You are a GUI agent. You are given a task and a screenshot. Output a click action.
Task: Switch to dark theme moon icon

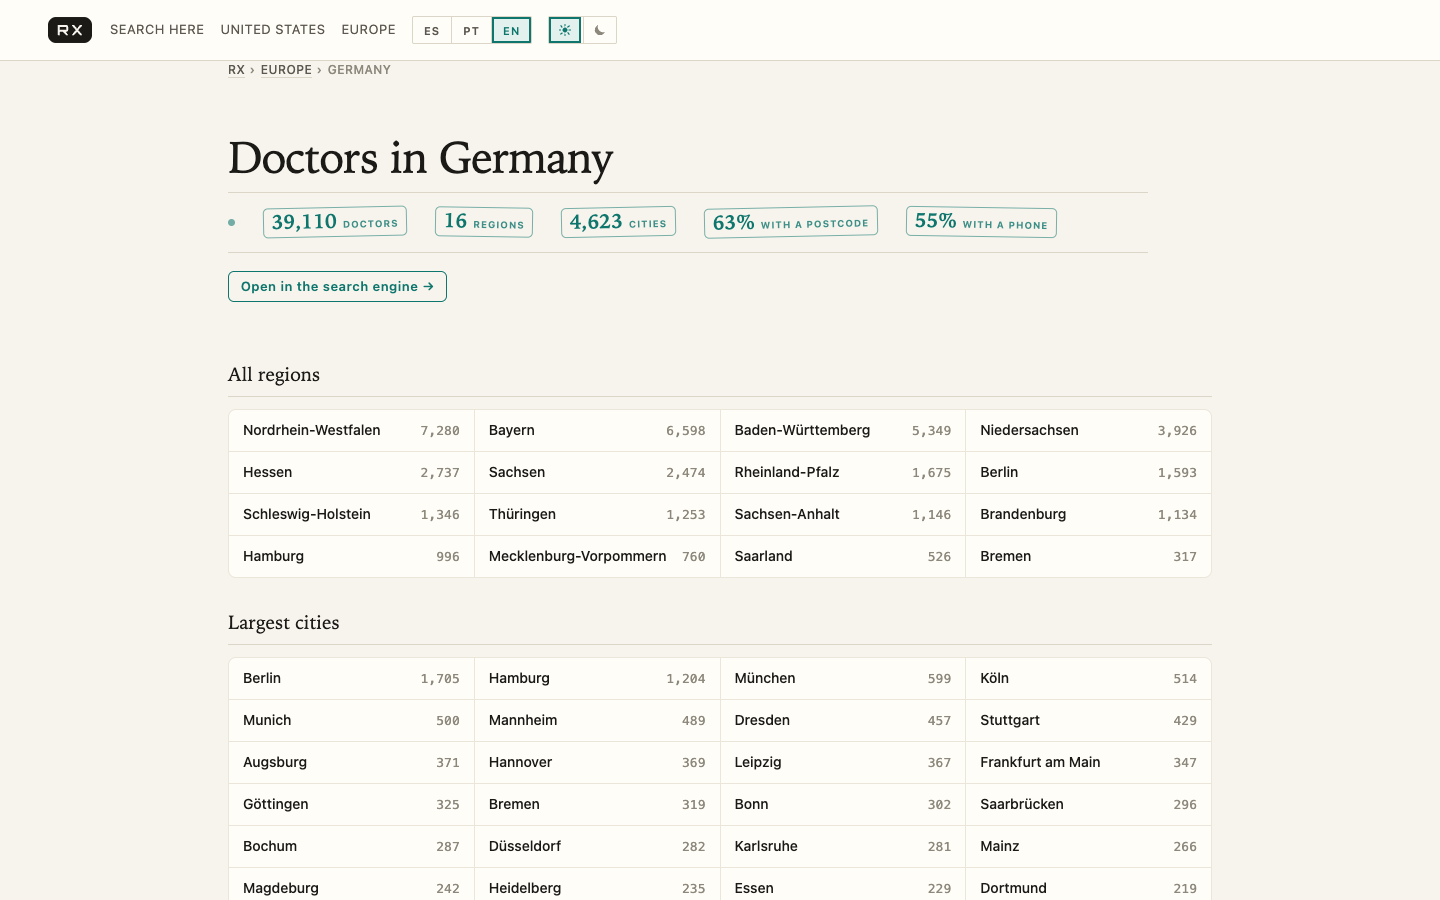click(x=600, y=30)
